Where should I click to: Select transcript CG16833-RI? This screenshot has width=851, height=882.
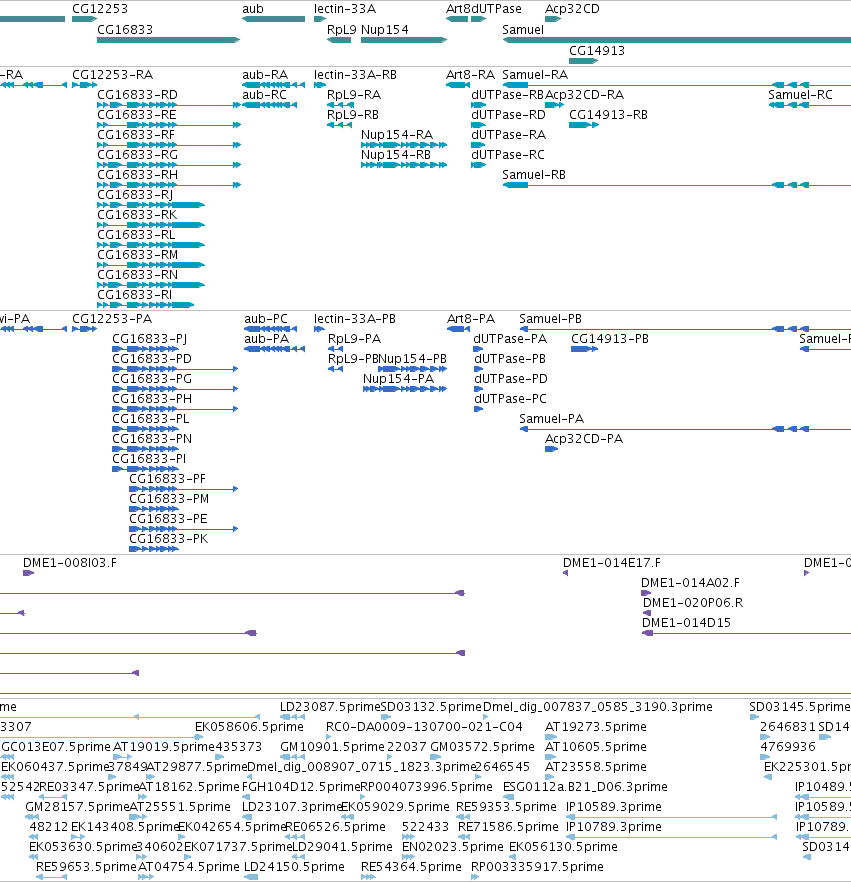tap(134, 295)
